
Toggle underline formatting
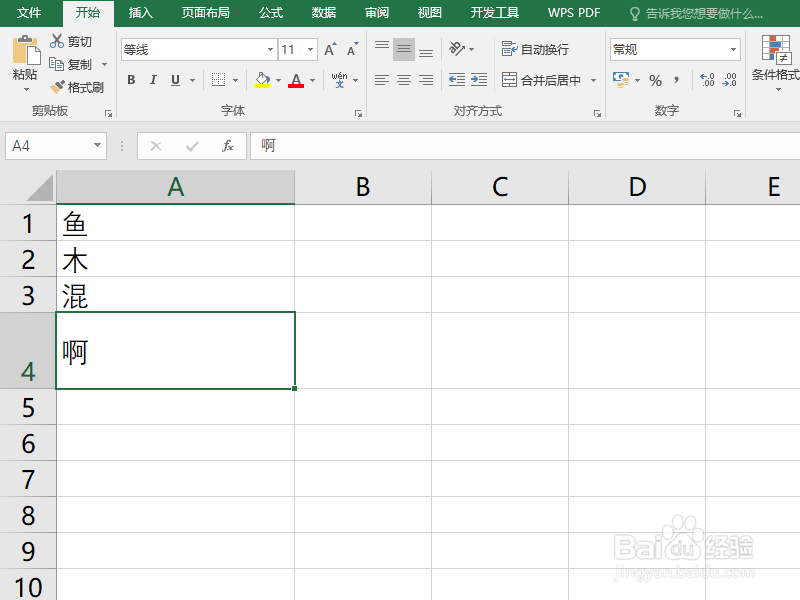tap(176, 80)
